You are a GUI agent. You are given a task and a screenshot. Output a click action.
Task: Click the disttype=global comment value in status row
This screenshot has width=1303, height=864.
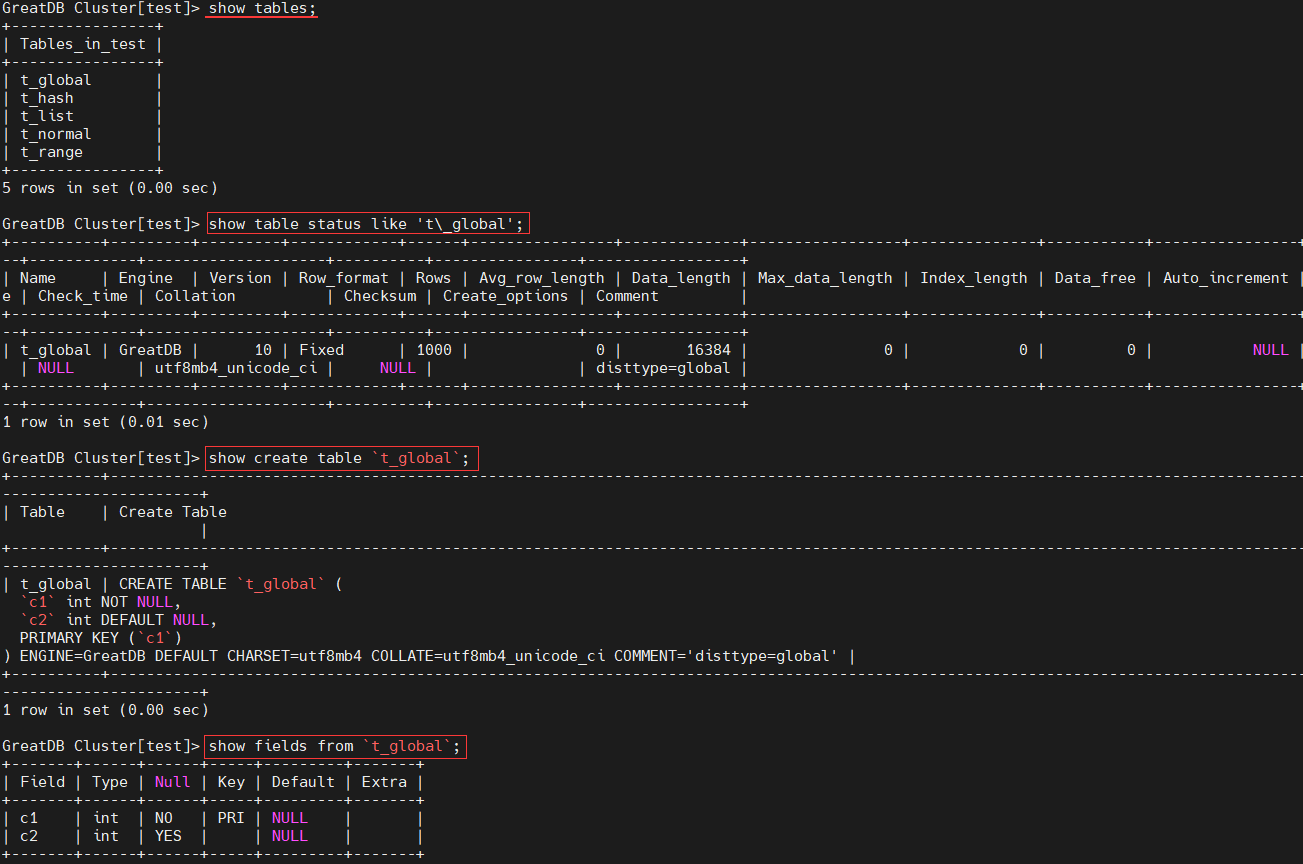pyautogui.click(x=663, y=368)
